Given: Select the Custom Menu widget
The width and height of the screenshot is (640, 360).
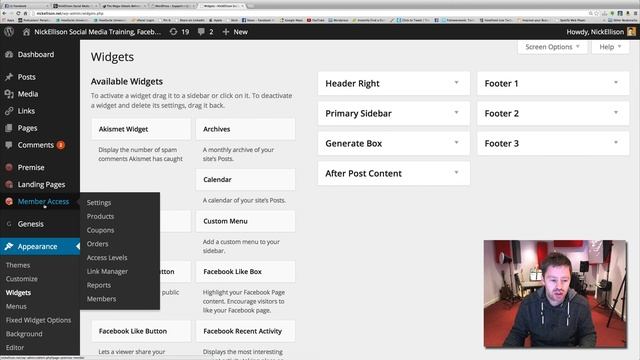Looking at the screenshot, I should click(x=245, y=221).
